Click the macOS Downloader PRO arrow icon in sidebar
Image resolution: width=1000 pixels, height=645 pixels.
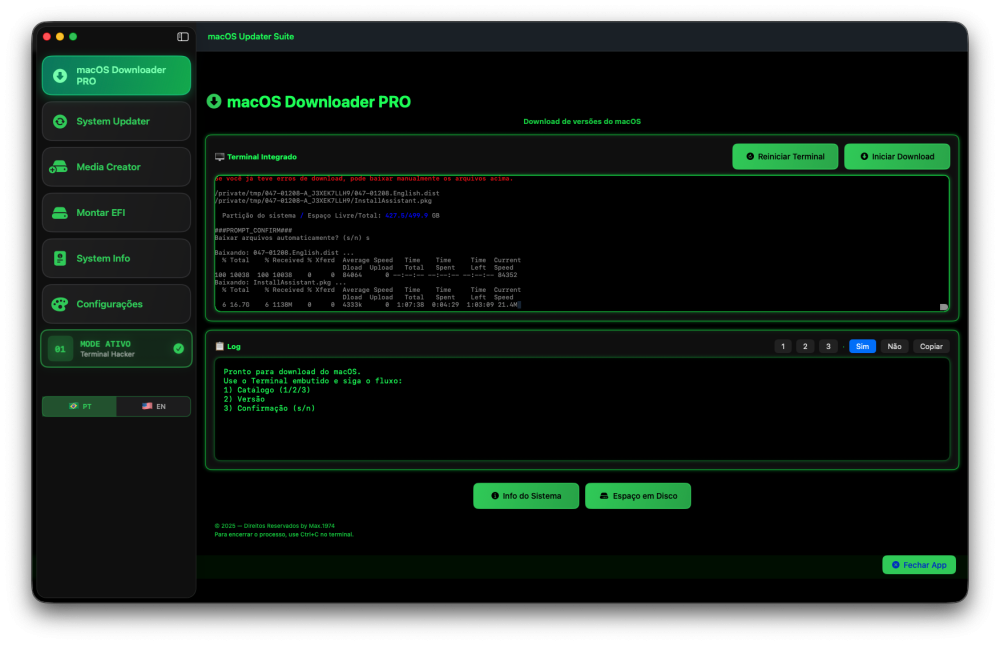(x=60, y=76)
